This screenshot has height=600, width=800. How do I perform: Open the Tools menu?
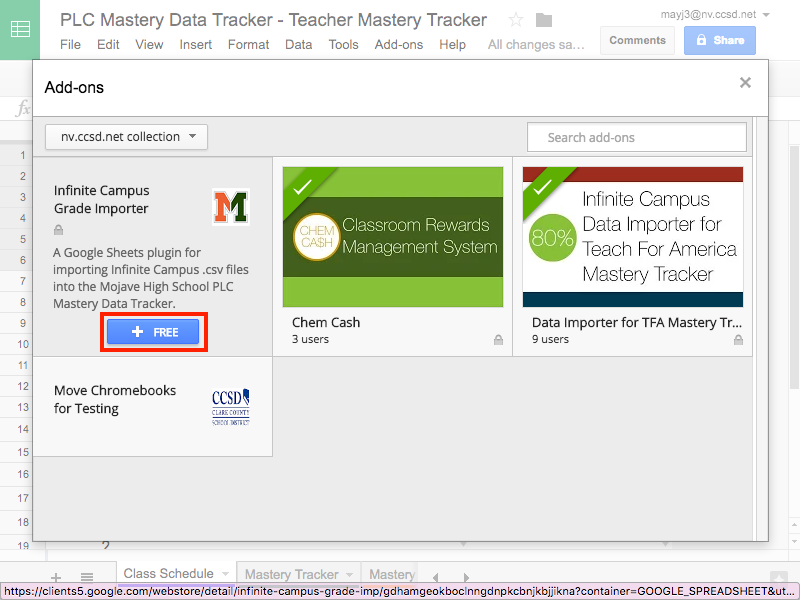(x=343, y=45)
